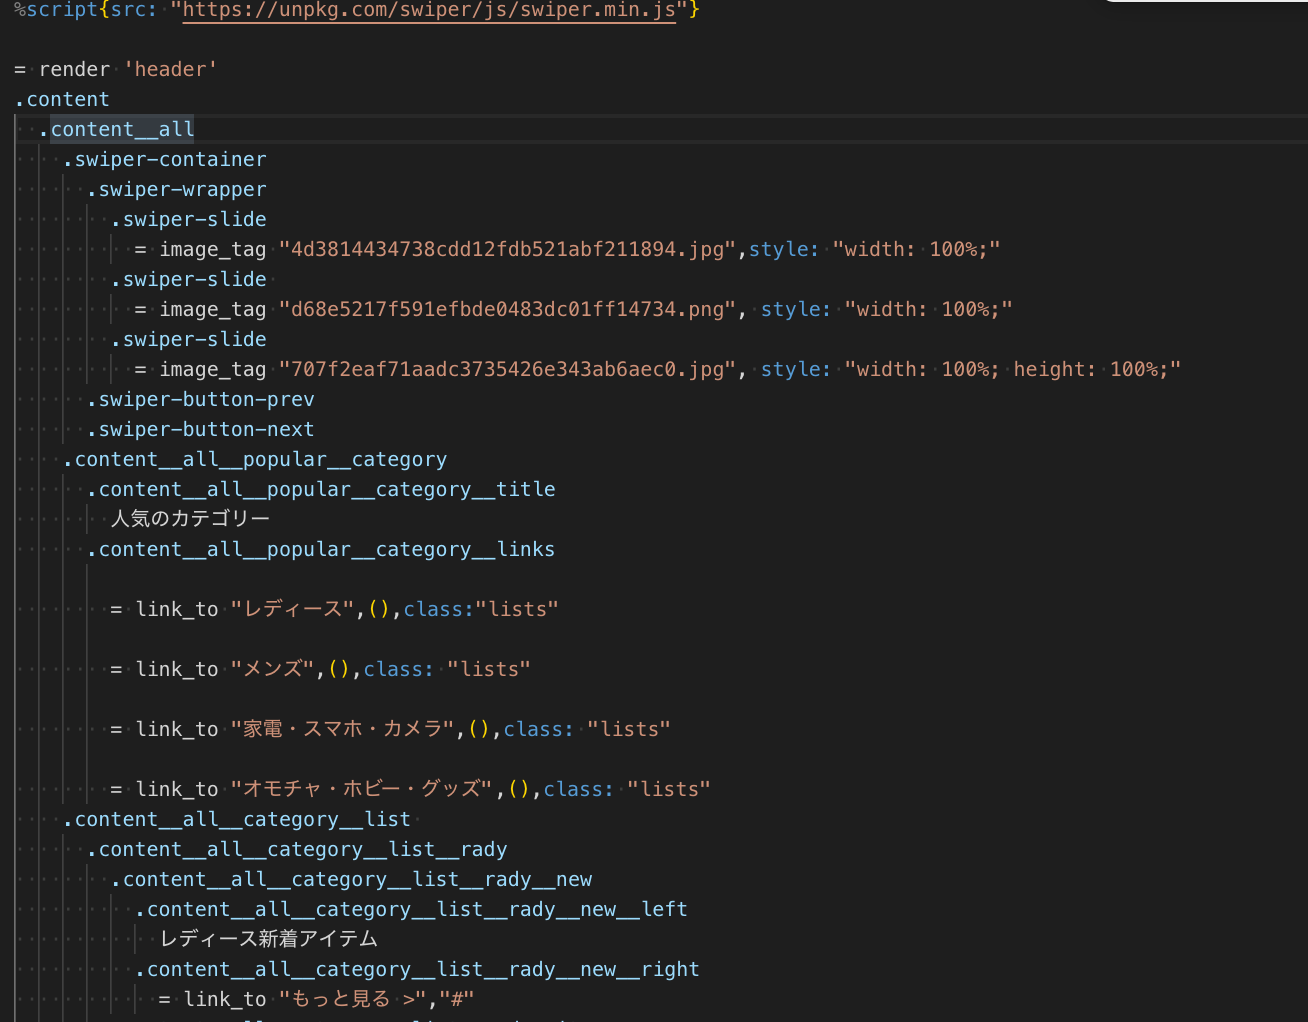
Task: Click the 人気のカテゴリー text line
Action: tap(190, 518)
